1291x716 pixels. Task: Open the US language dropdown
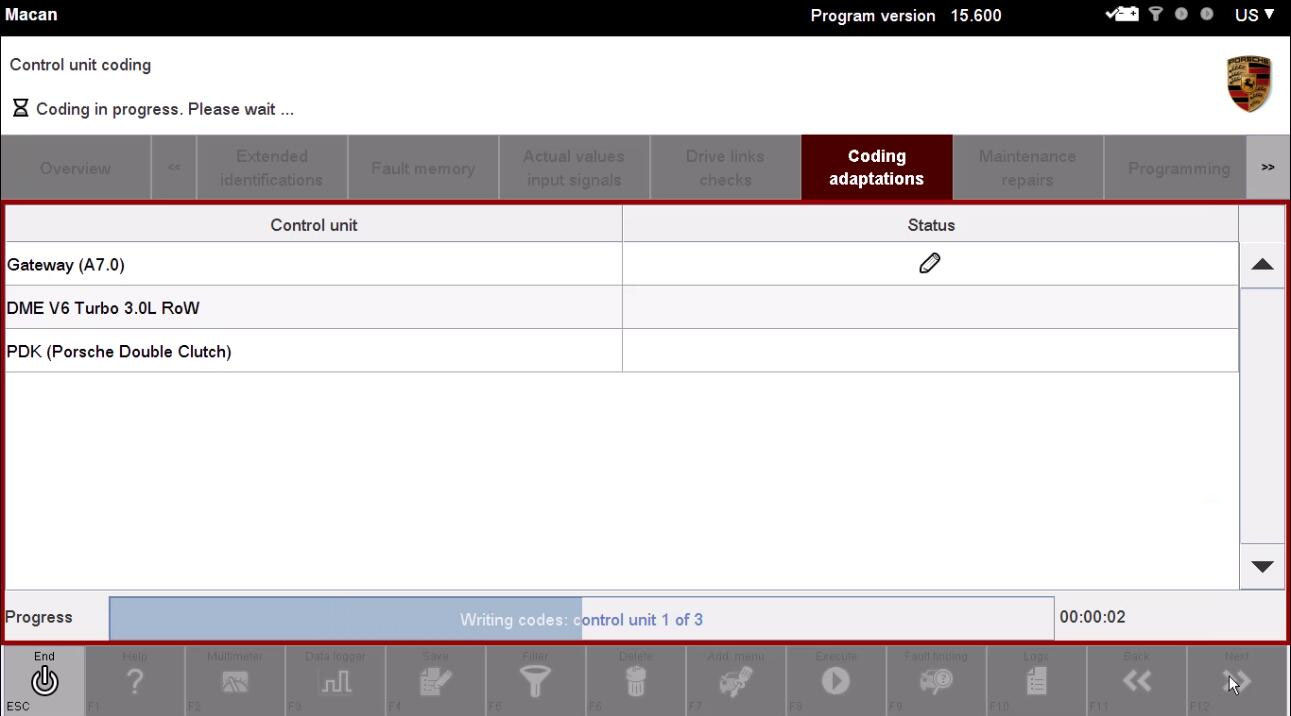pyautogui.click(x=1255, y=14)
